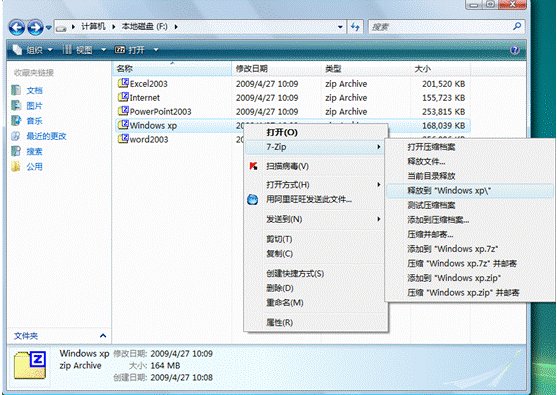The width and height of the screenshot is (557, 395).
Task: Select the Windows xp zip file icon
Action: pos(123,125)
